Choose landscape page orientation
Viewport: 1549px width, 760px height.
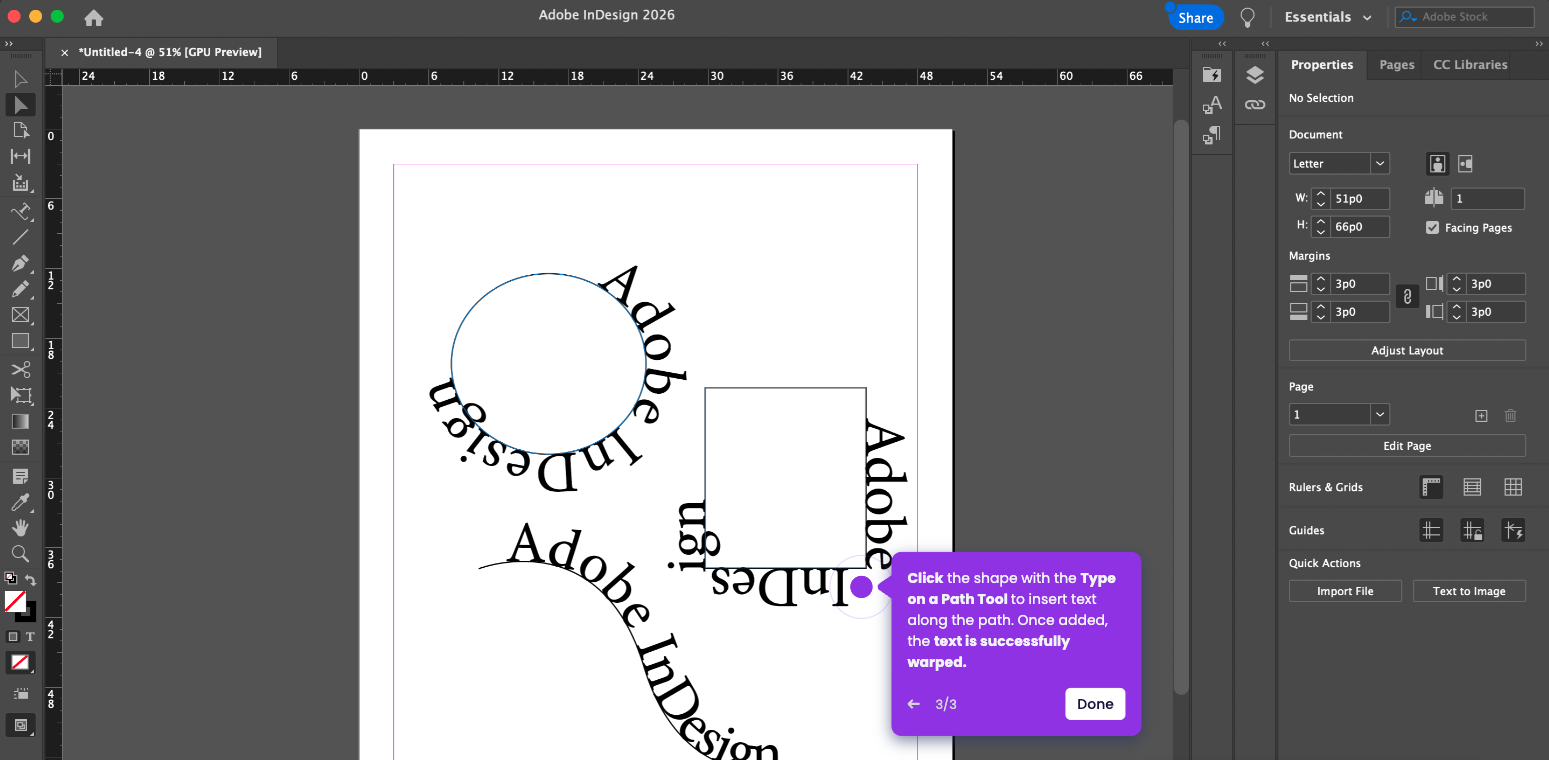1465,163
